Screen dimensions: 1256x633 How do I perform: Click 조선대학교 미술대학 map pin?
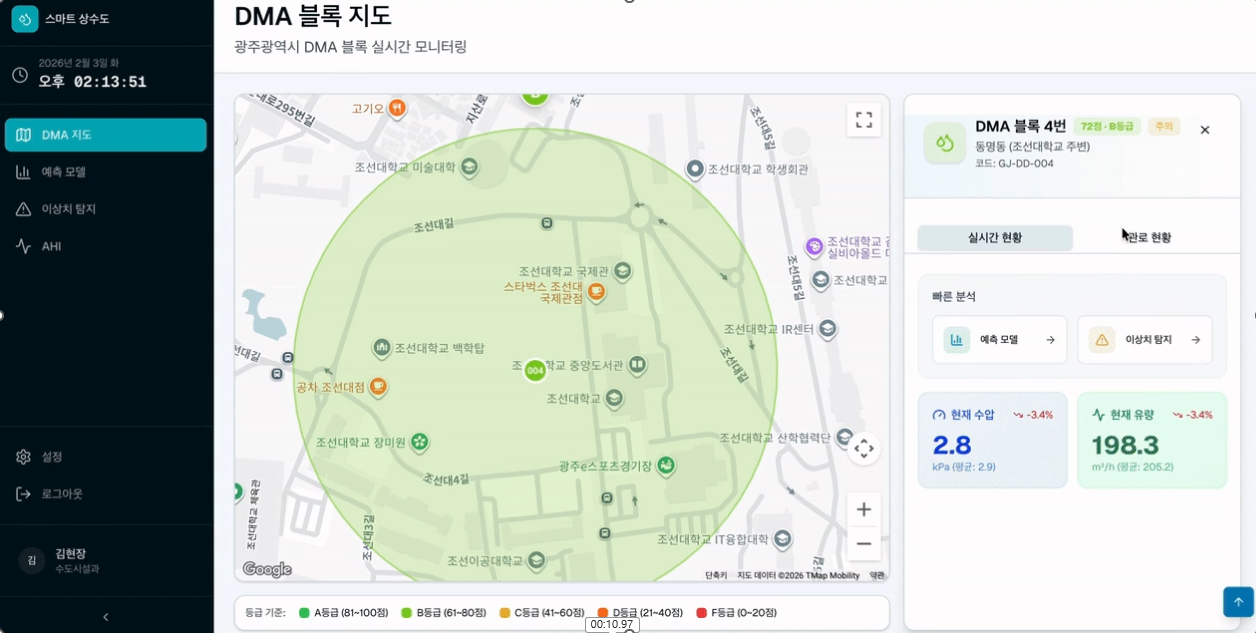point(469,166)
